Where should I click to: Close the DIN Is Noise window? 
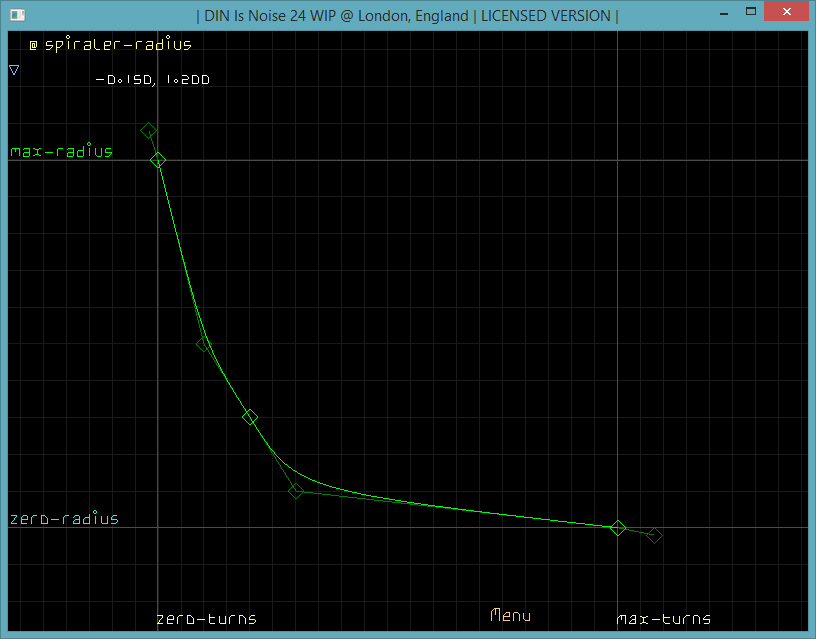pyautogui.click(x=783, y=14)
